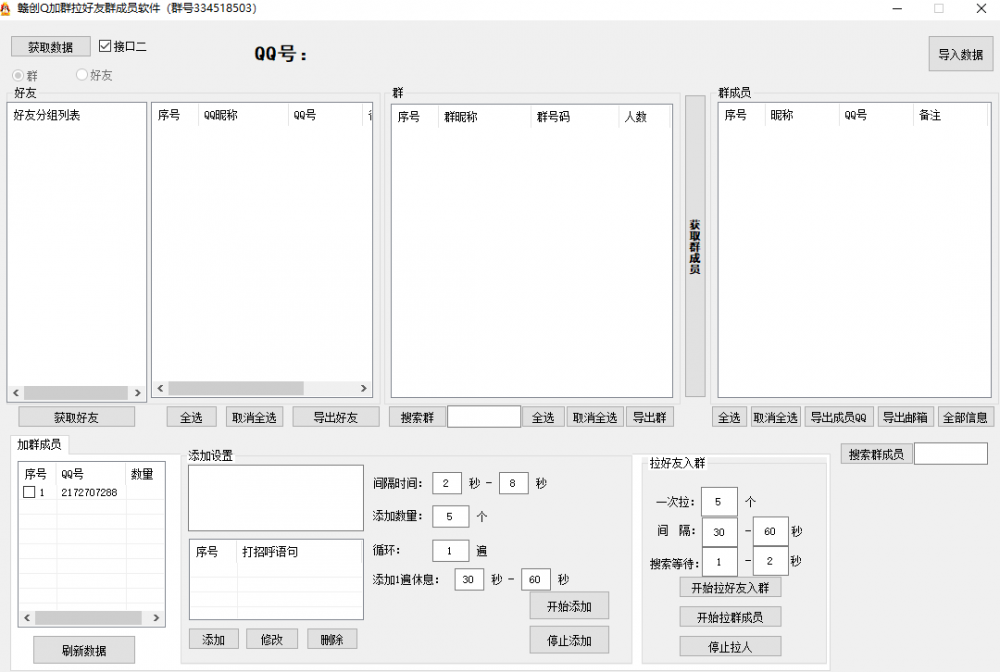Click right arrow of friends table scrollbar
This screenshot has width=1000, height=672.
(364, 388)
